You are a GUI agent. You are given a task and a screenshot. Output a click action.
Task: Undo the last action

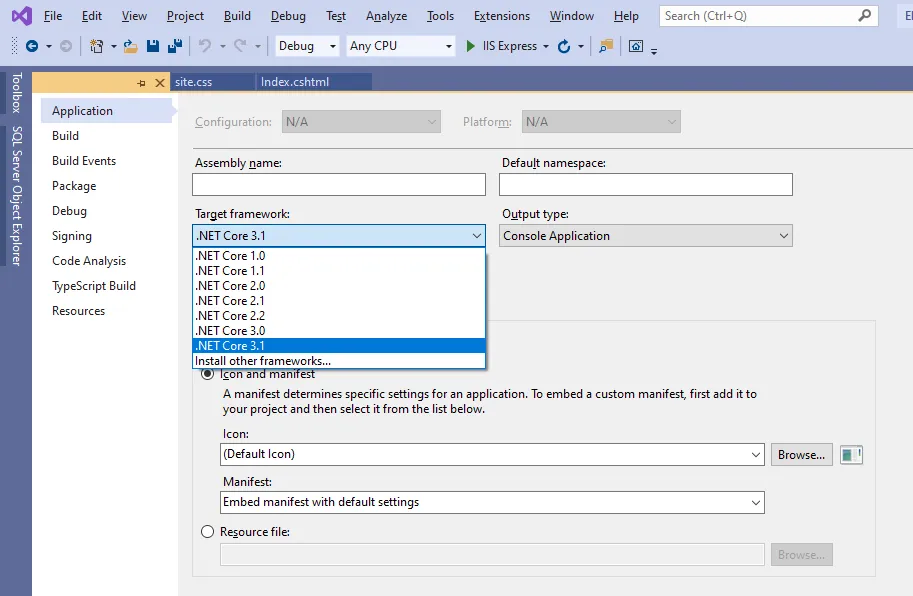coord(204,46)
